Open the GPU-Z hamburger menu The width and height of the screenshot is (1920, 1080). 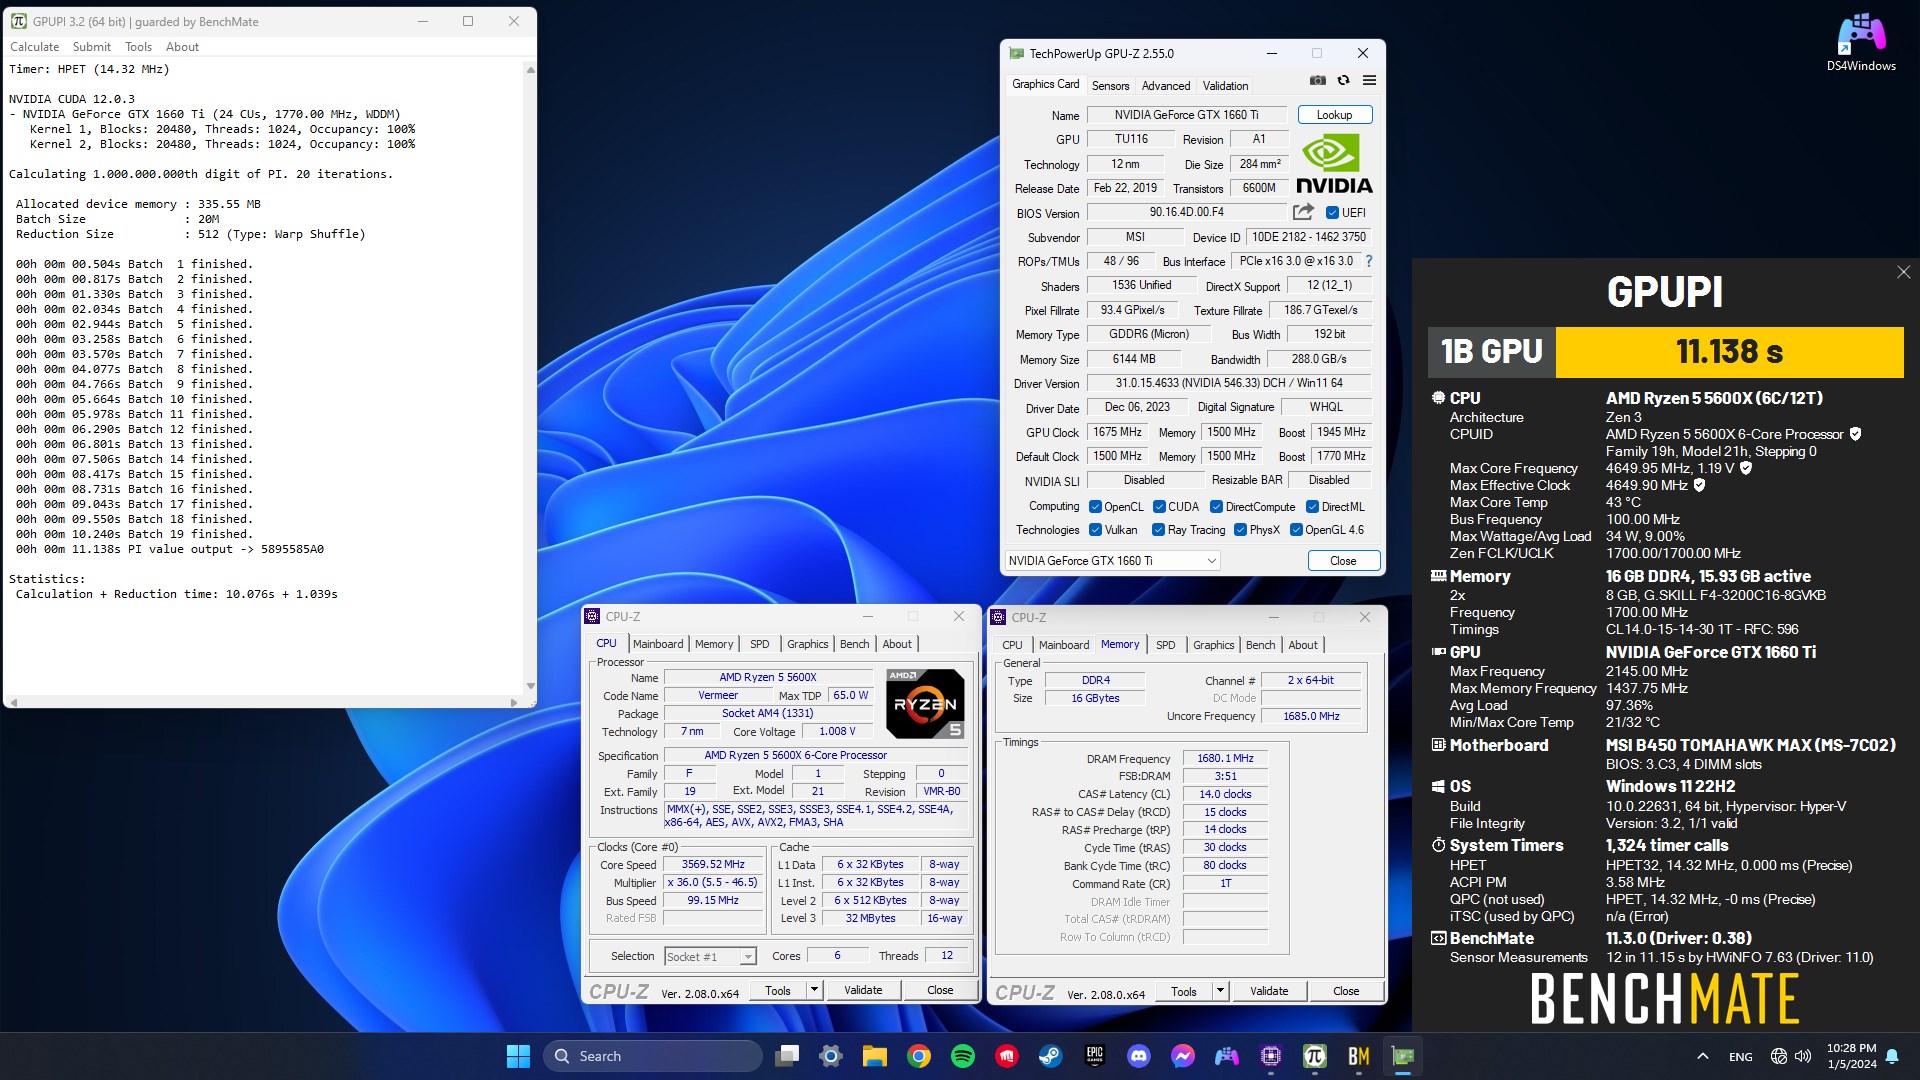tap(1369, 80)
